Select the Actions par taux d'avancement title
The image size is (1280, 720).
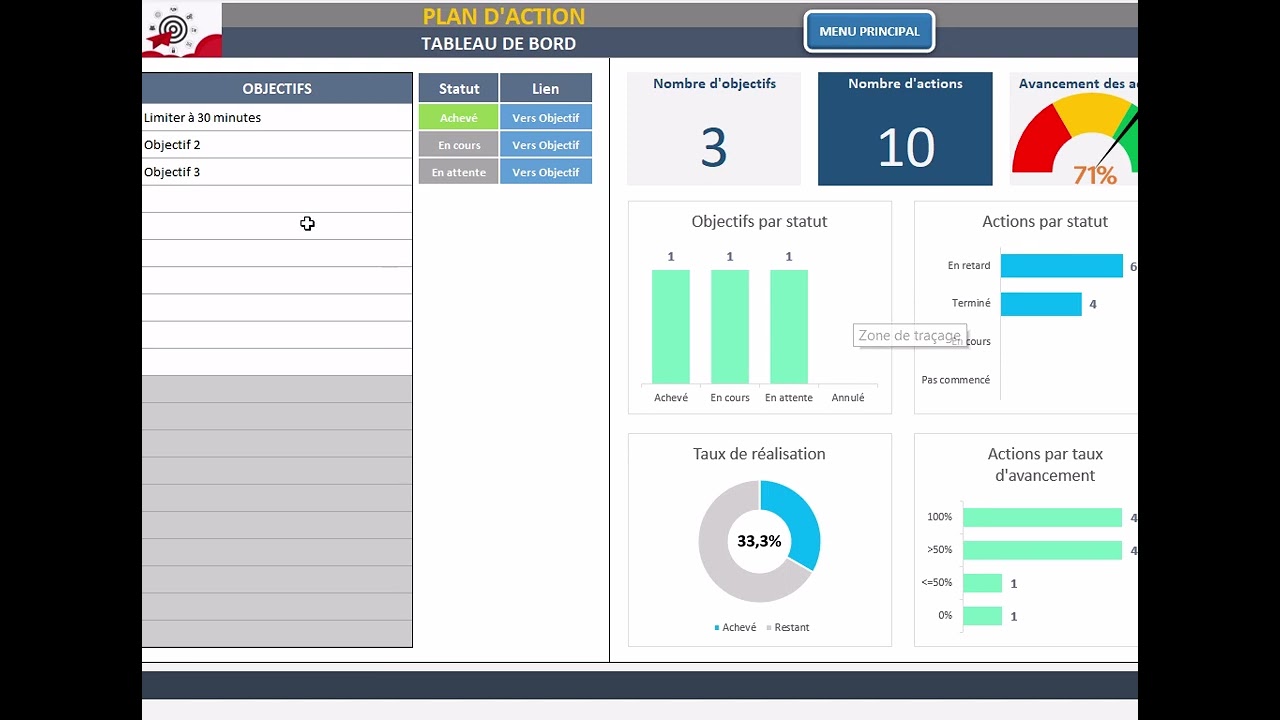(1045, 465)
